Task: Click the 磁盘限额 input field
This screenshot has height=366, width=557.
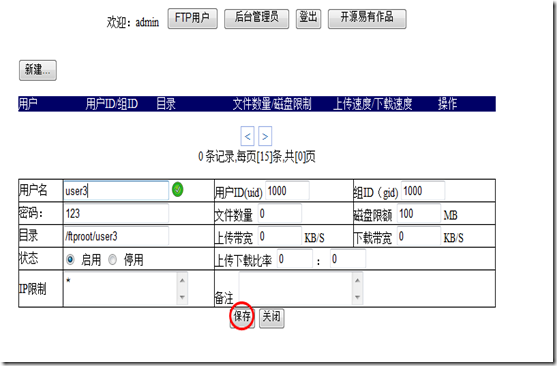Action: (419, 214)
